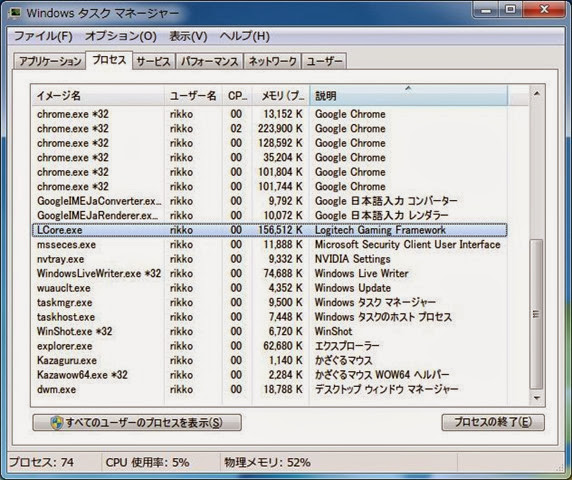Select taskmgr.exe in the list
Image resolution: width=572 pixels, height=480 pixels.
[x=270, y=302]
